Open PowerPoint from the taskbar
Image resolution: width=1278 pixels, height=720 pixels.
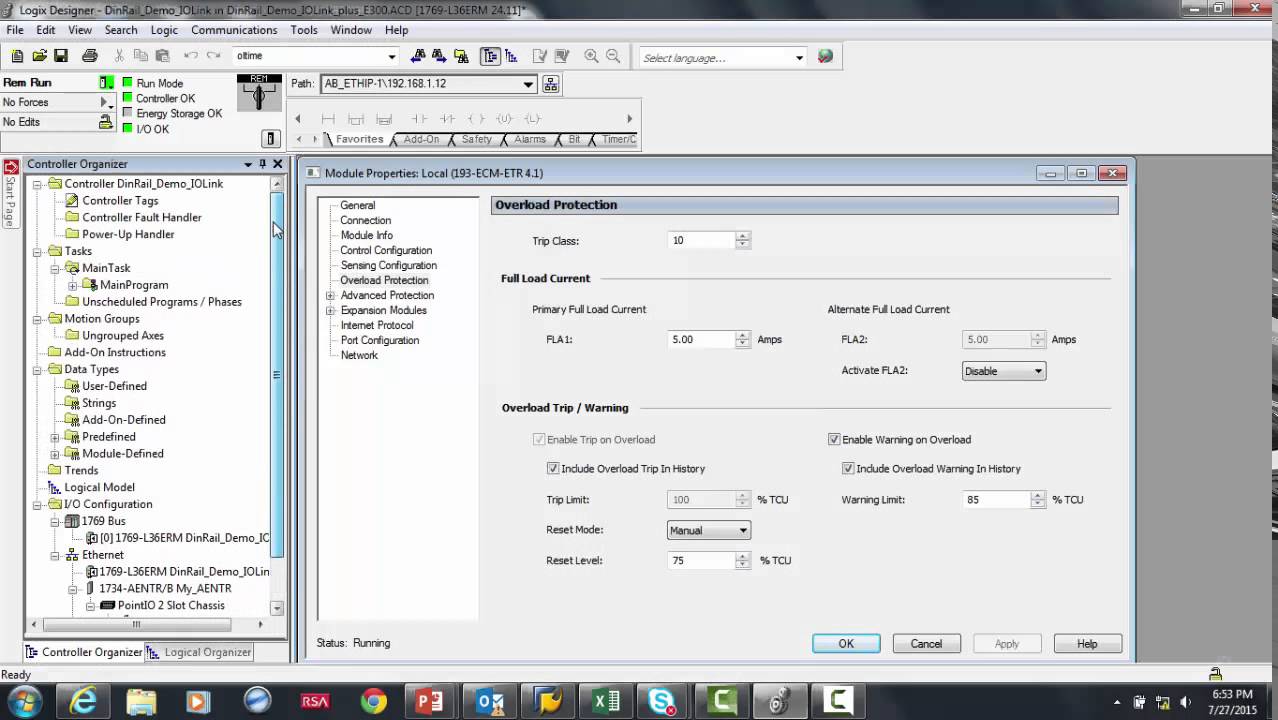(431, 701)
